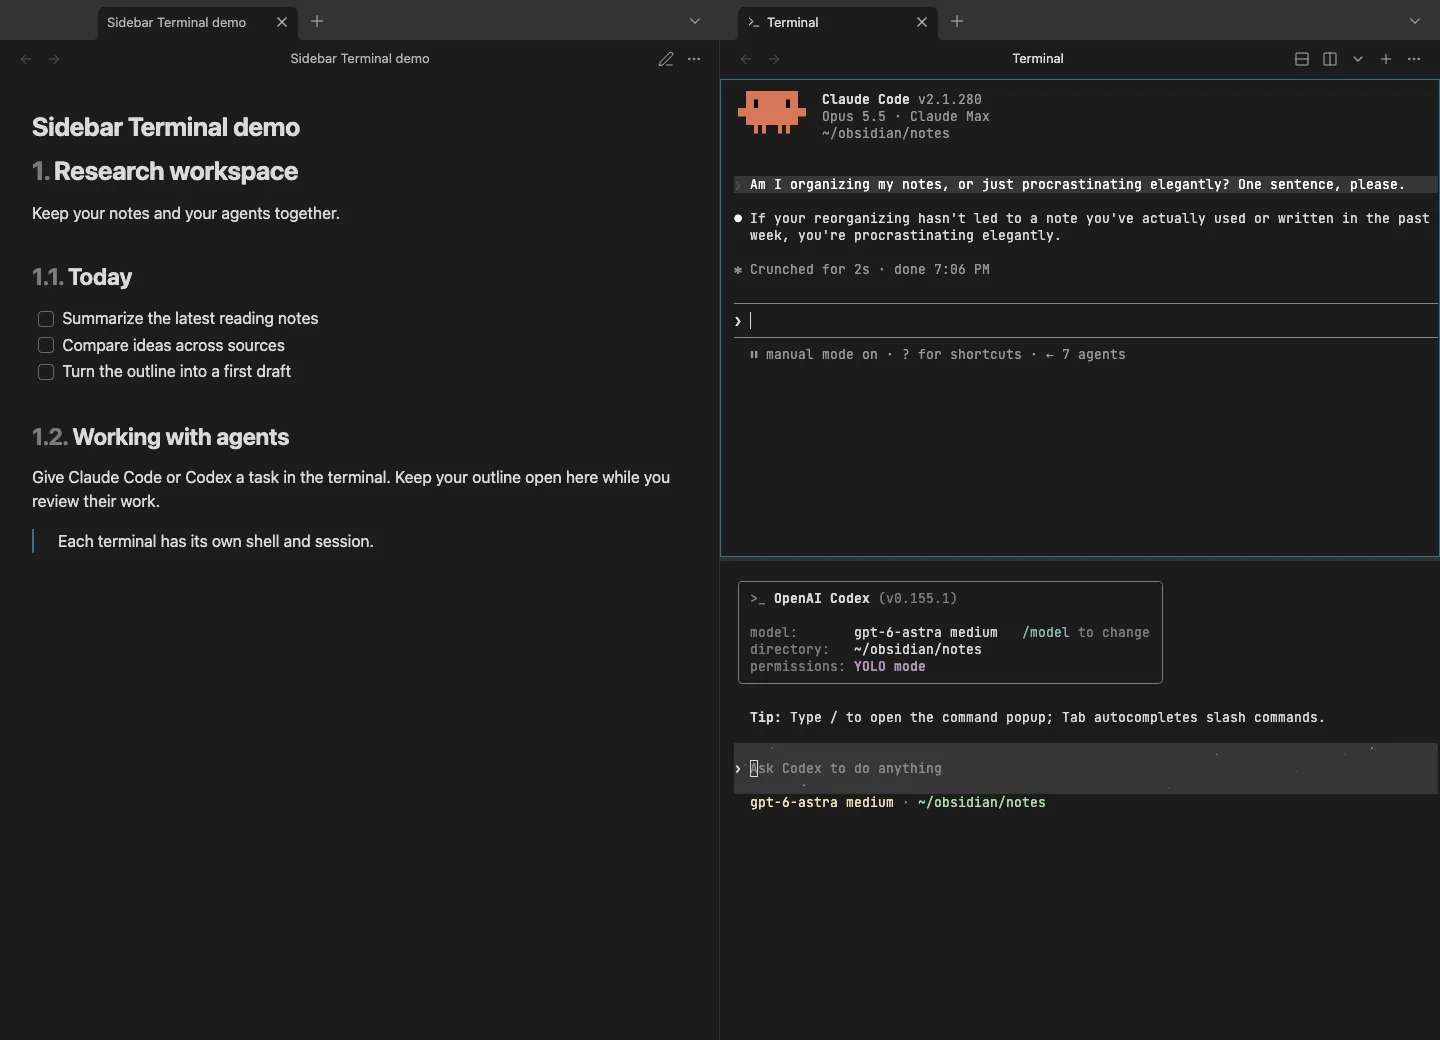Click the Claude Code prompt input line
Image resolution: width=1440 pixels, height=1040 pixels.
(1086, 321)
